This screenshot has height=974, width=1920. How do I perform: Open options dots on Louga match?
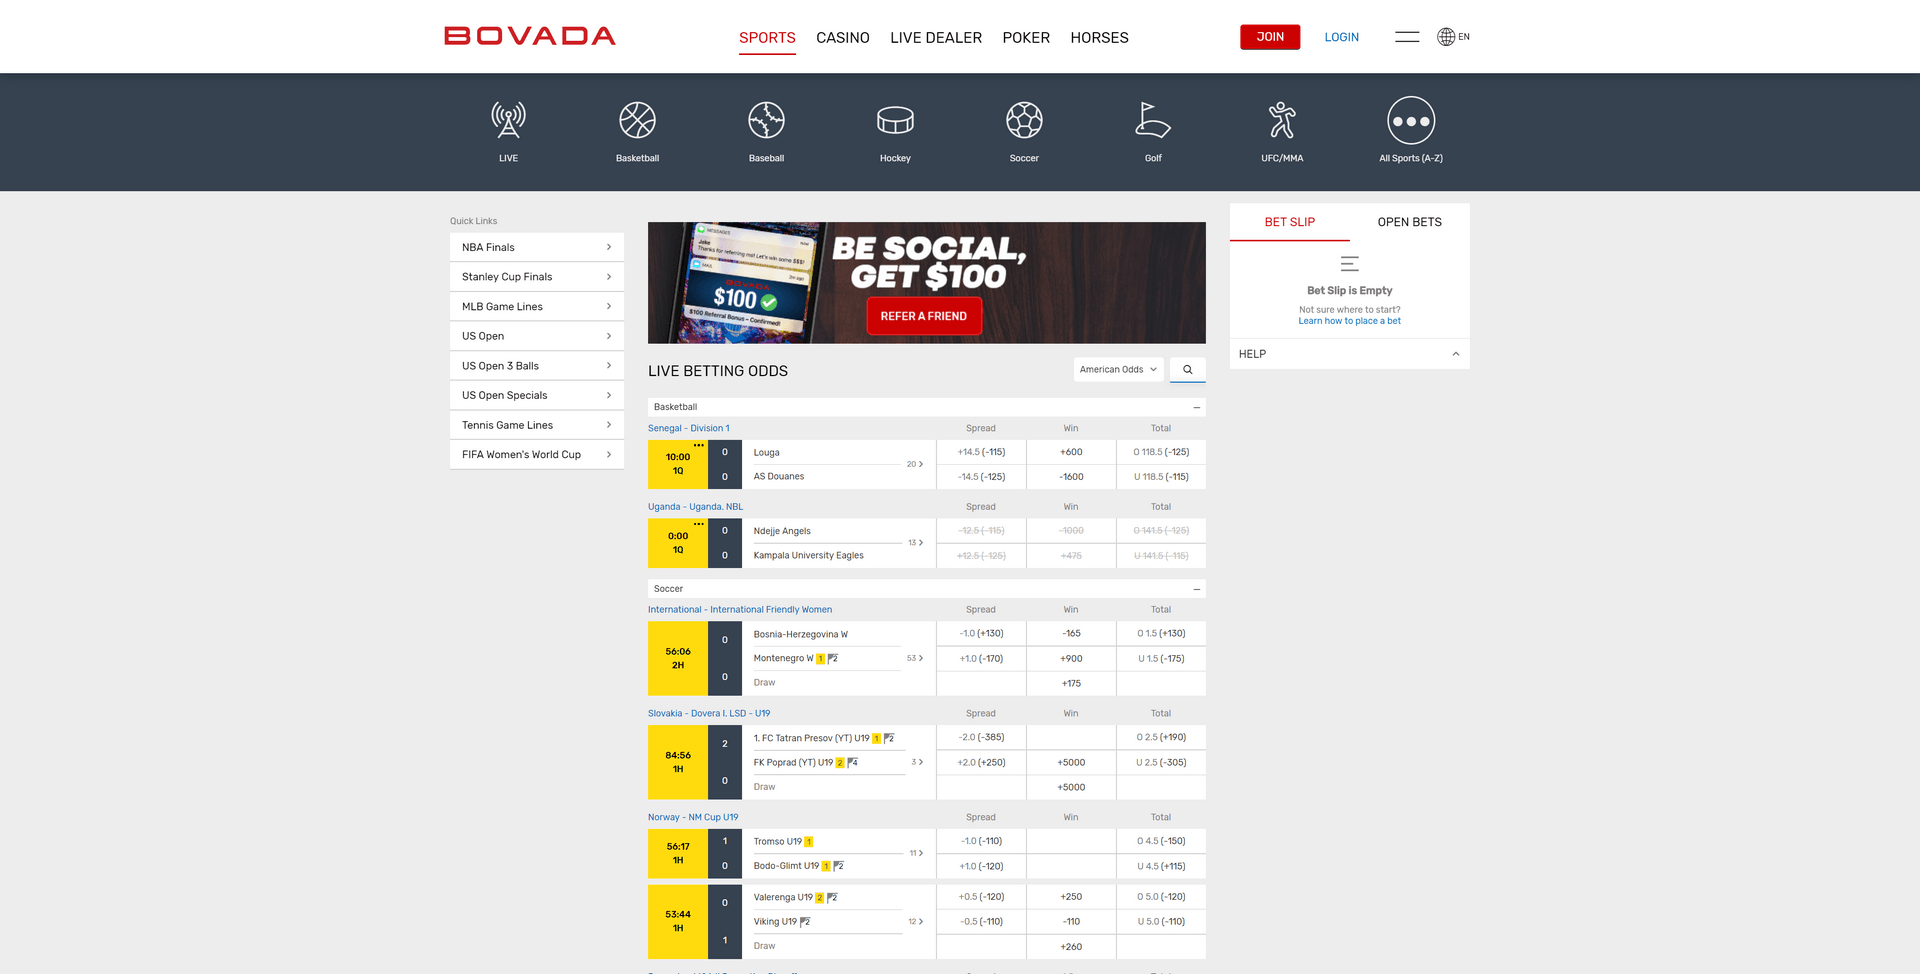(699, 445)
